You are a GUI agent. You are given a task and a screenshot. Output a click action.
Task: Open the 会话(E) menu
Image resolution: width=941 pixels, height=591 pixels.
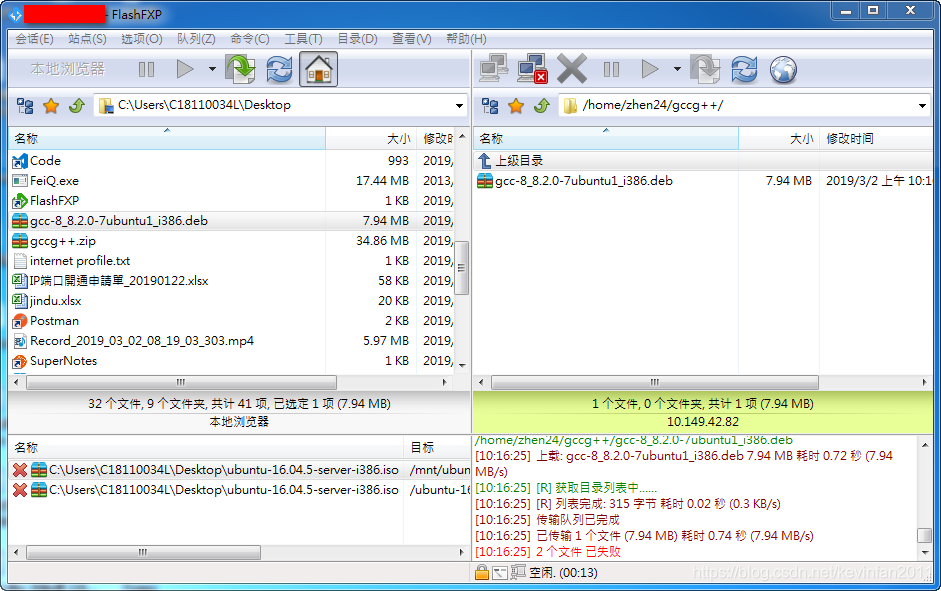[34, 39]
